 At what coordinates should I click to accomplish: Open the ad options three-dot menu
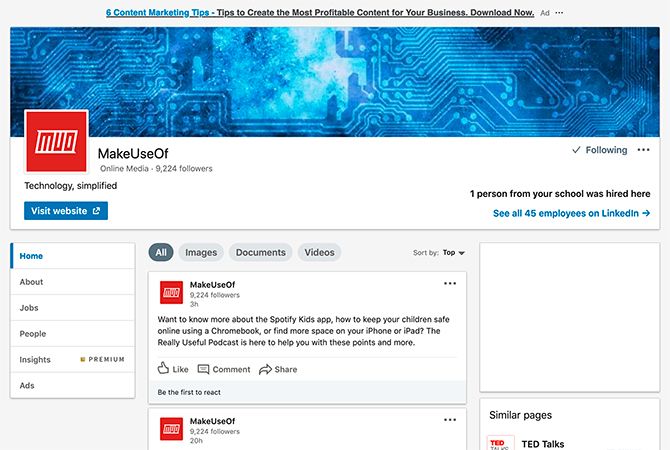pos(559,13)
